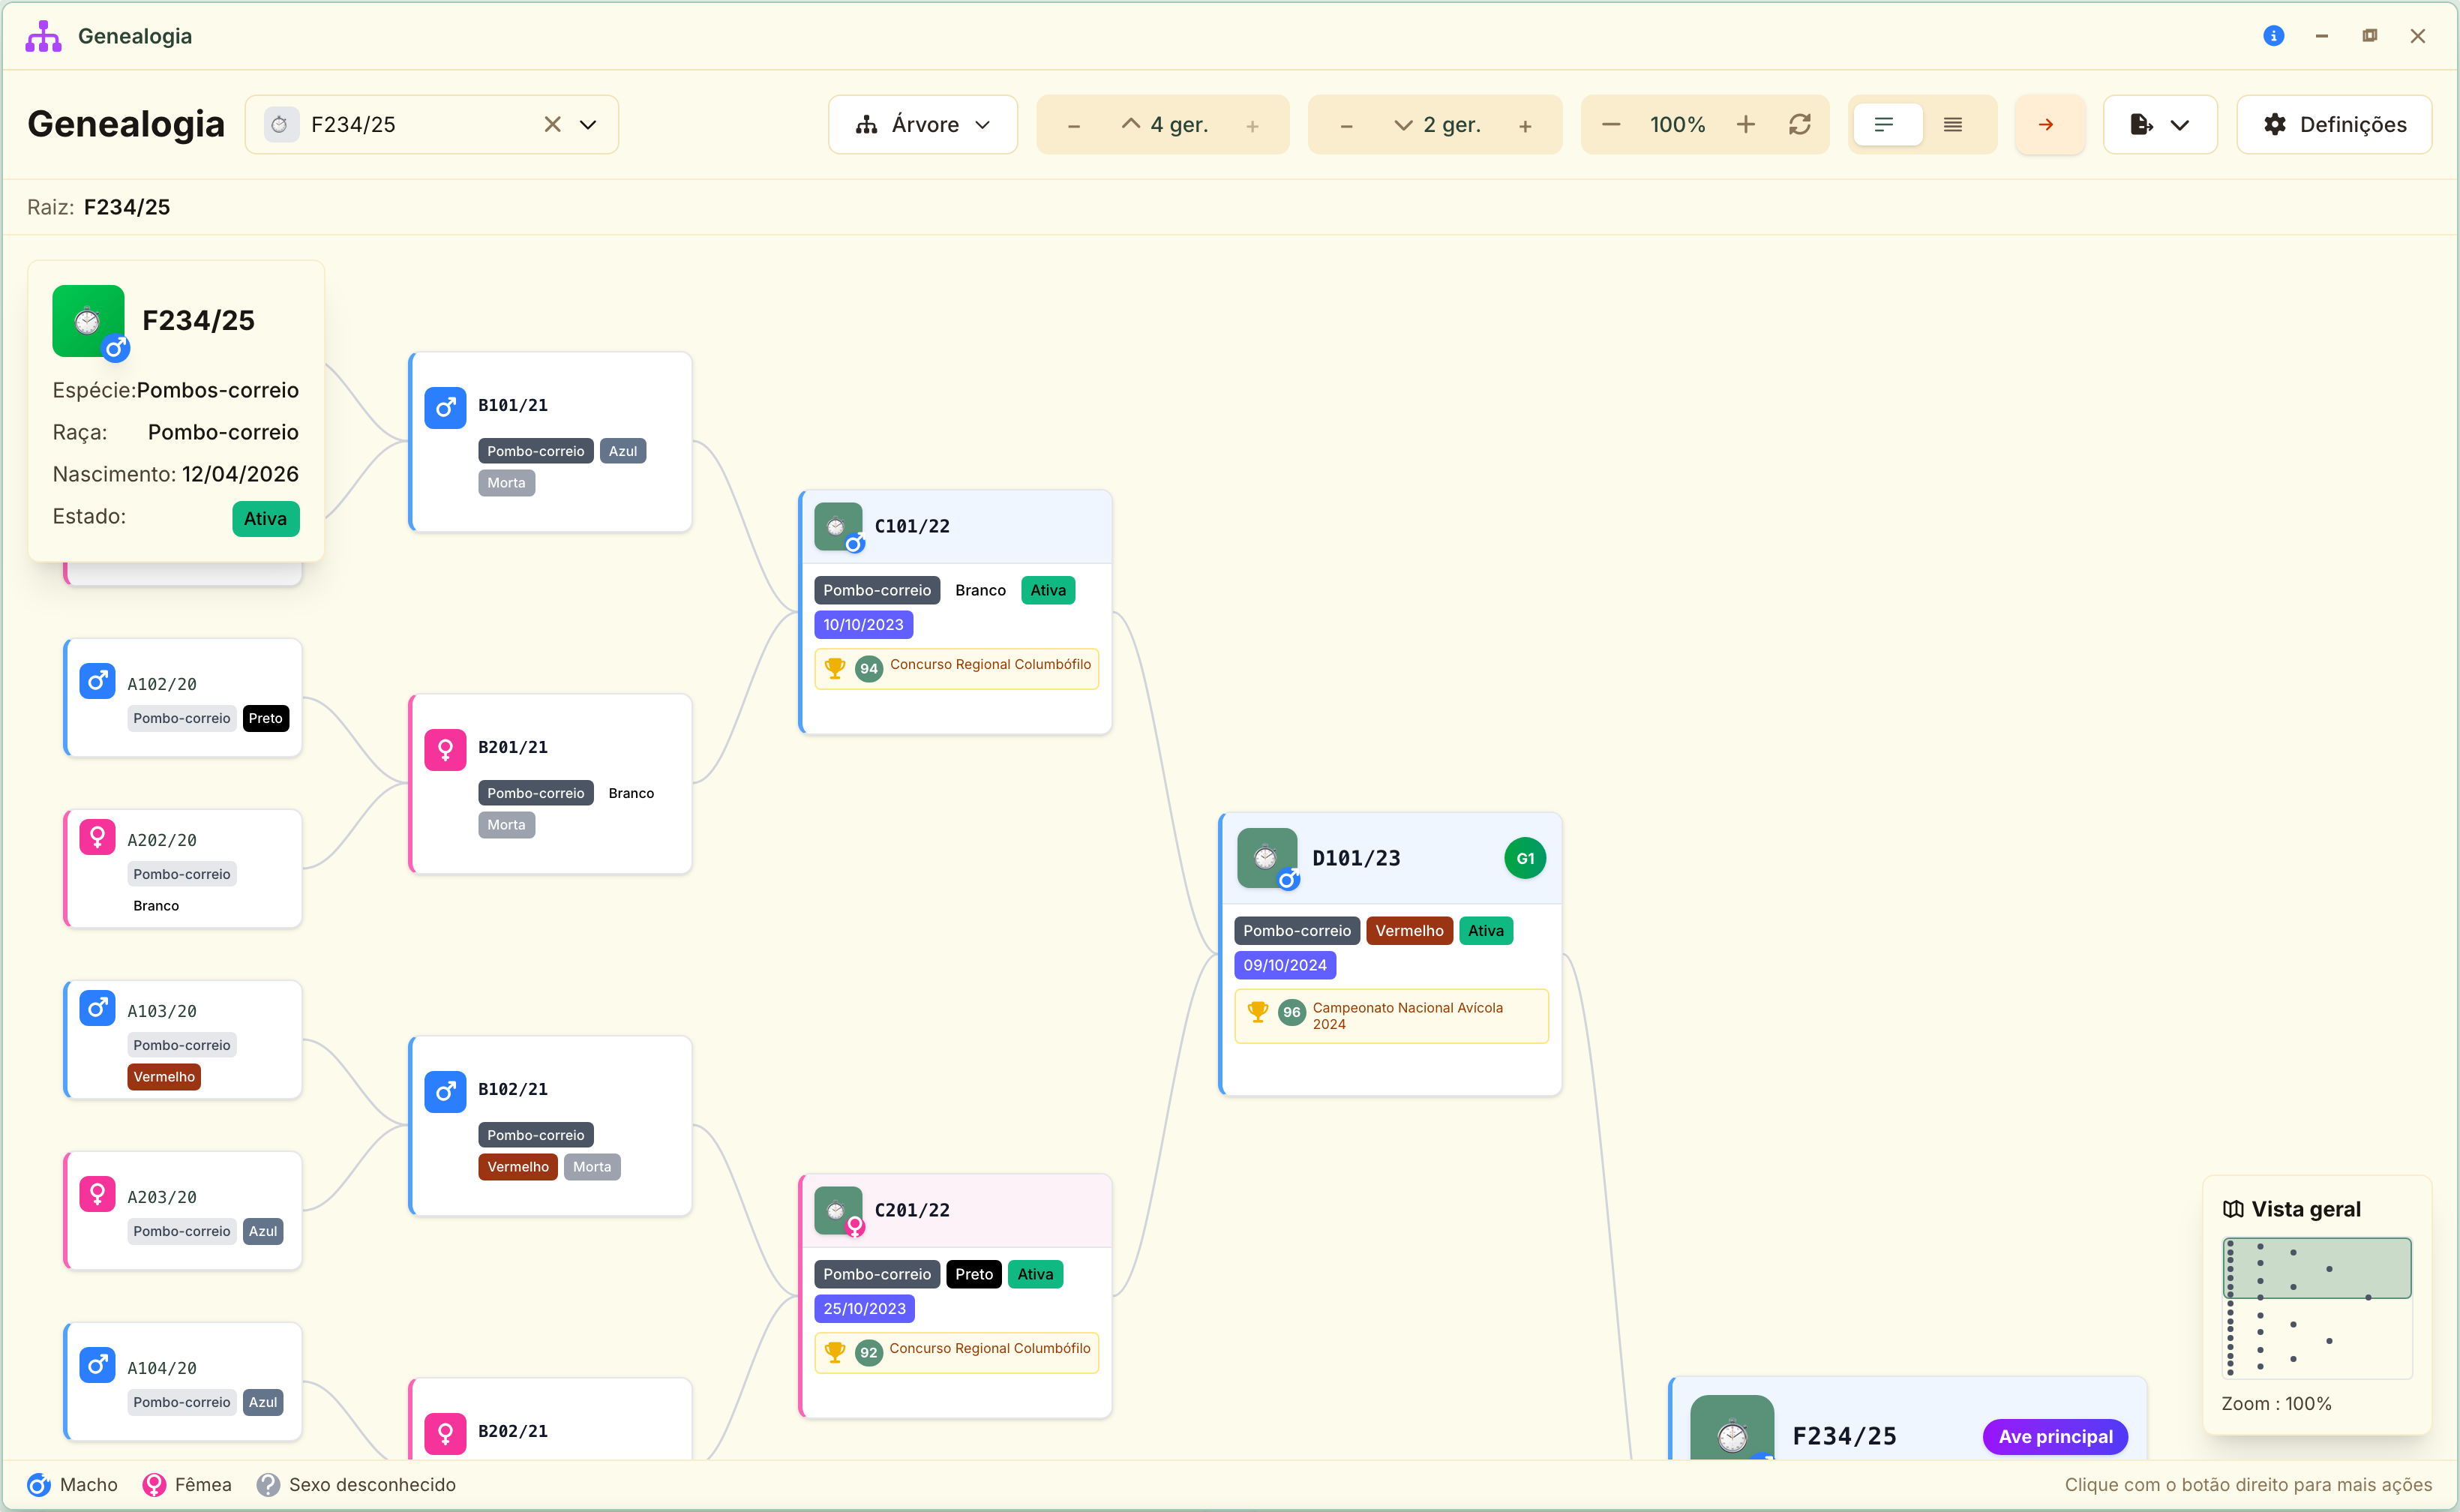Click male icon on A104/20 card
Image resolution: width=2460 pixels, height=1512 pixels.
(97, 1365)
